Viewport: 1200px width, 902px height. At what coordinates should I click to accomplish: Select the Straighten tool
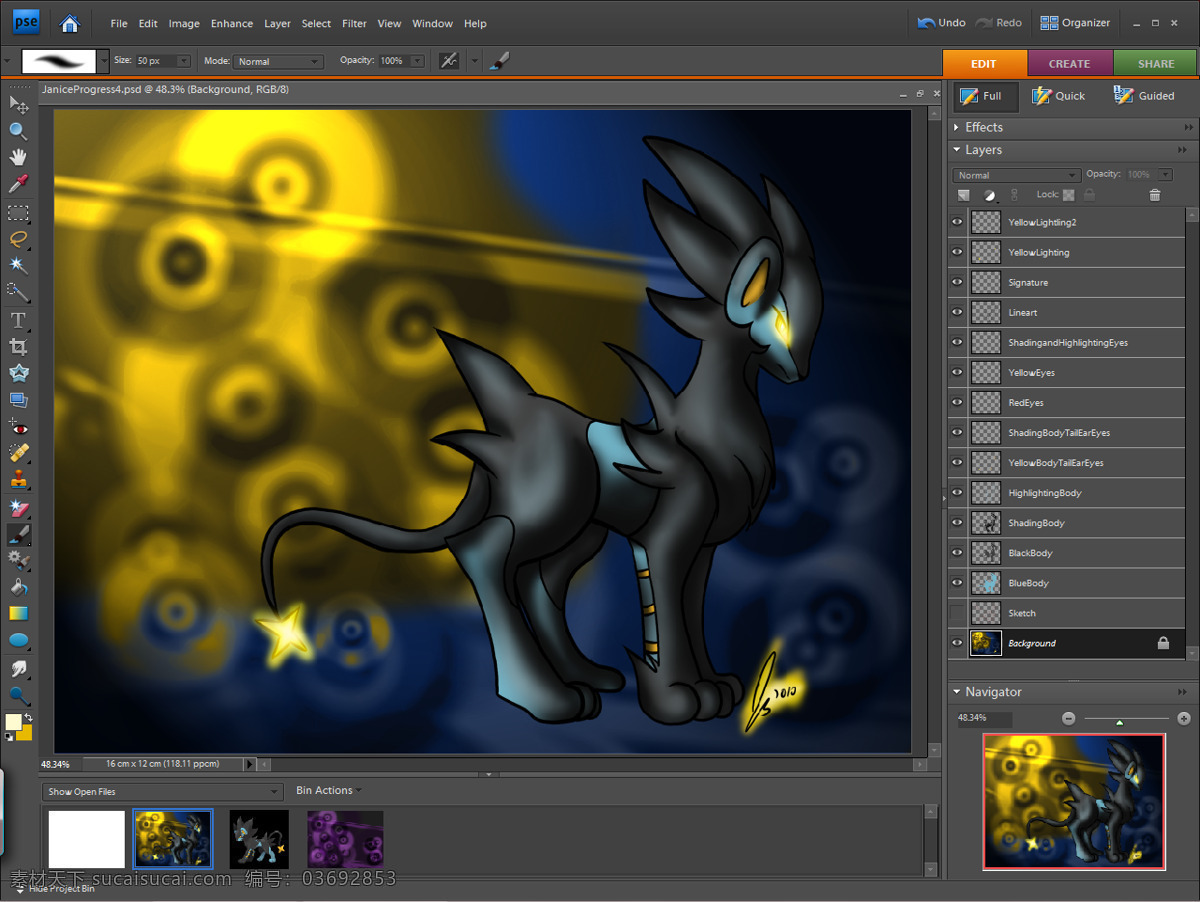[x=18, y=400]
